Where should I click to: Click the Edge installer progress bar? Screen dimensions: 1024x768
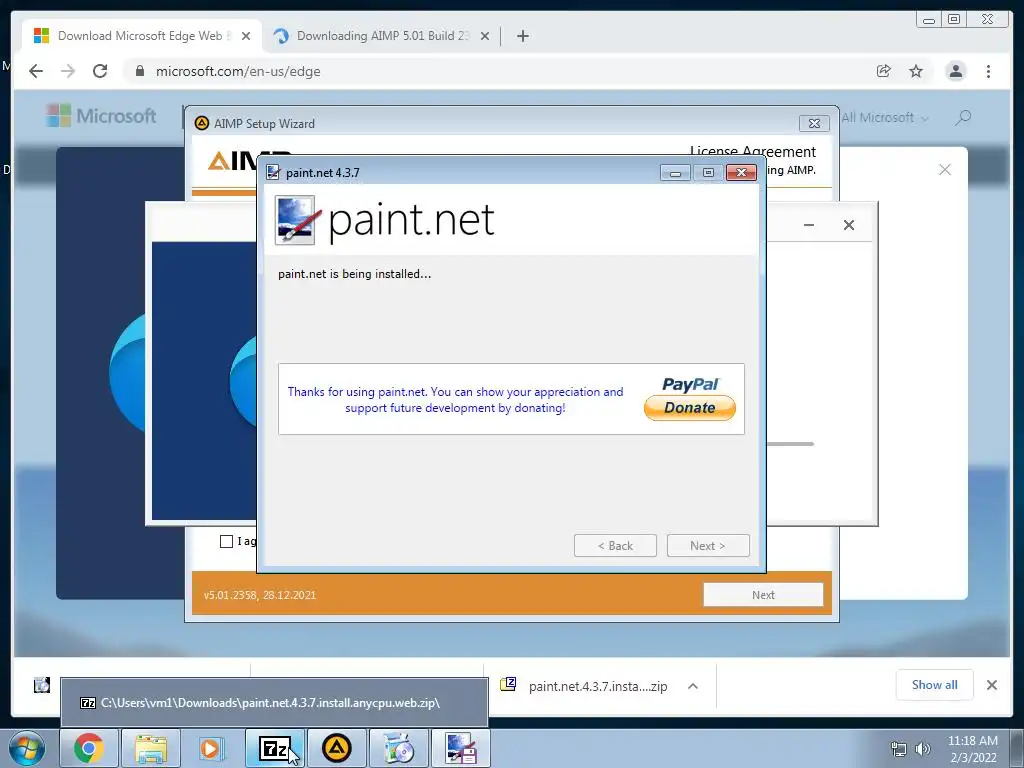click(x=790, y=444)
